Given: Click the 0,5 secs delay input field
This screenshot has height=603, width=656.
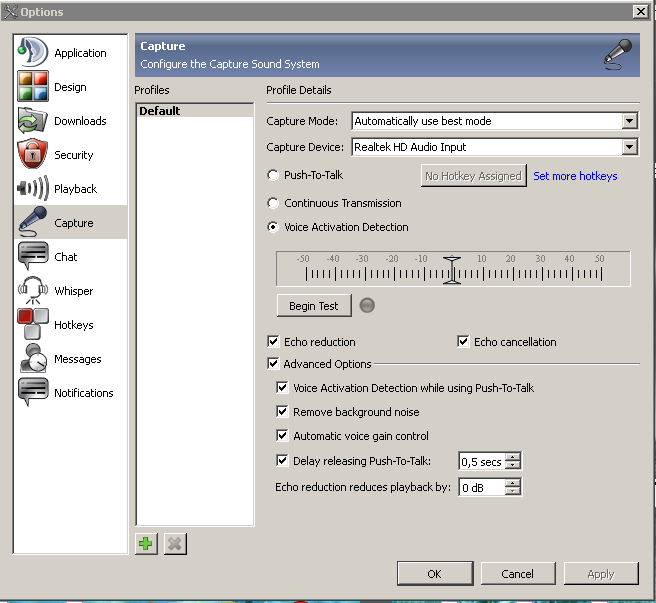Looking at the screenshot, I should coord(482,462).
